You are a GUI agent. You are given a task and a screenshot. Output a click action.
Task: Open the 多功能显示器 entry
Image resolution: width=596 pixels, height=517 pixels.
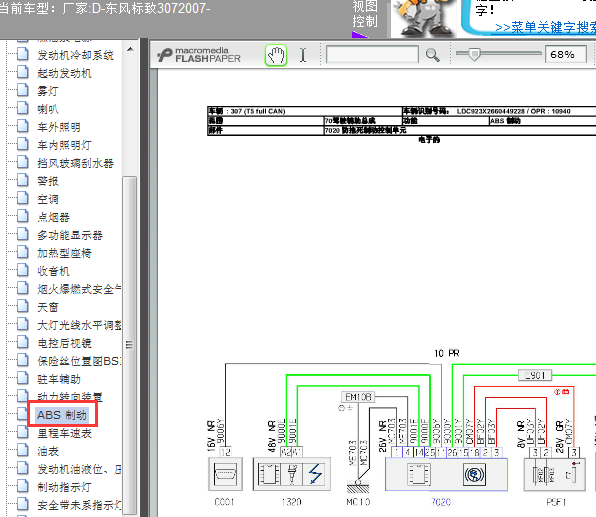click(x=70, y=235)
